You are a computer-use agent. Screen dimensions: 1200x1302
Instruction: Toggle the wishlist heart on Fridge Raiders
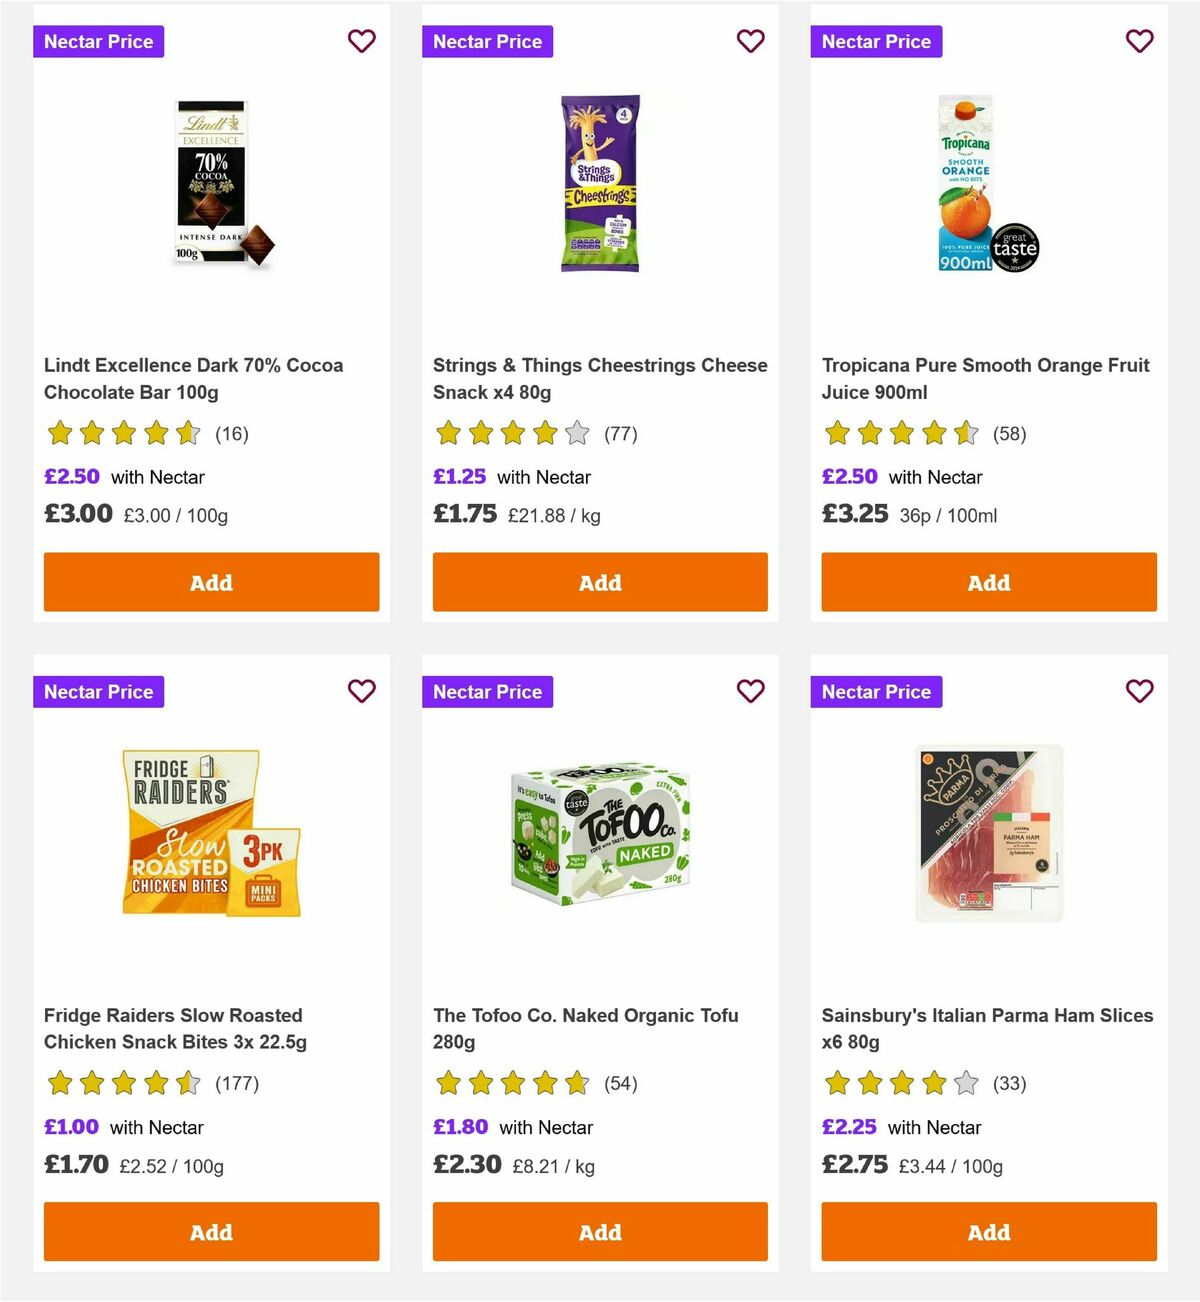coord(361,691)
